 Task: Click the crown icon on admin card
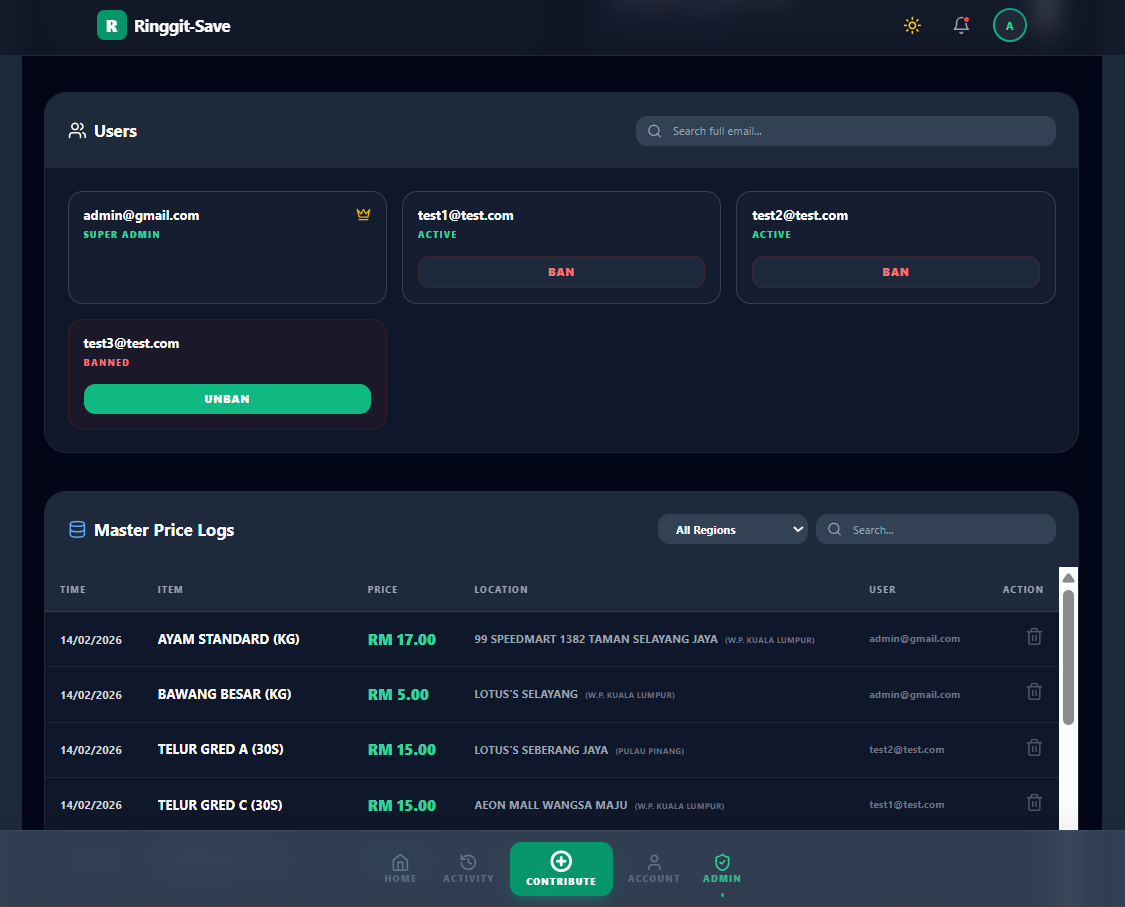click(x=363, y=215)
